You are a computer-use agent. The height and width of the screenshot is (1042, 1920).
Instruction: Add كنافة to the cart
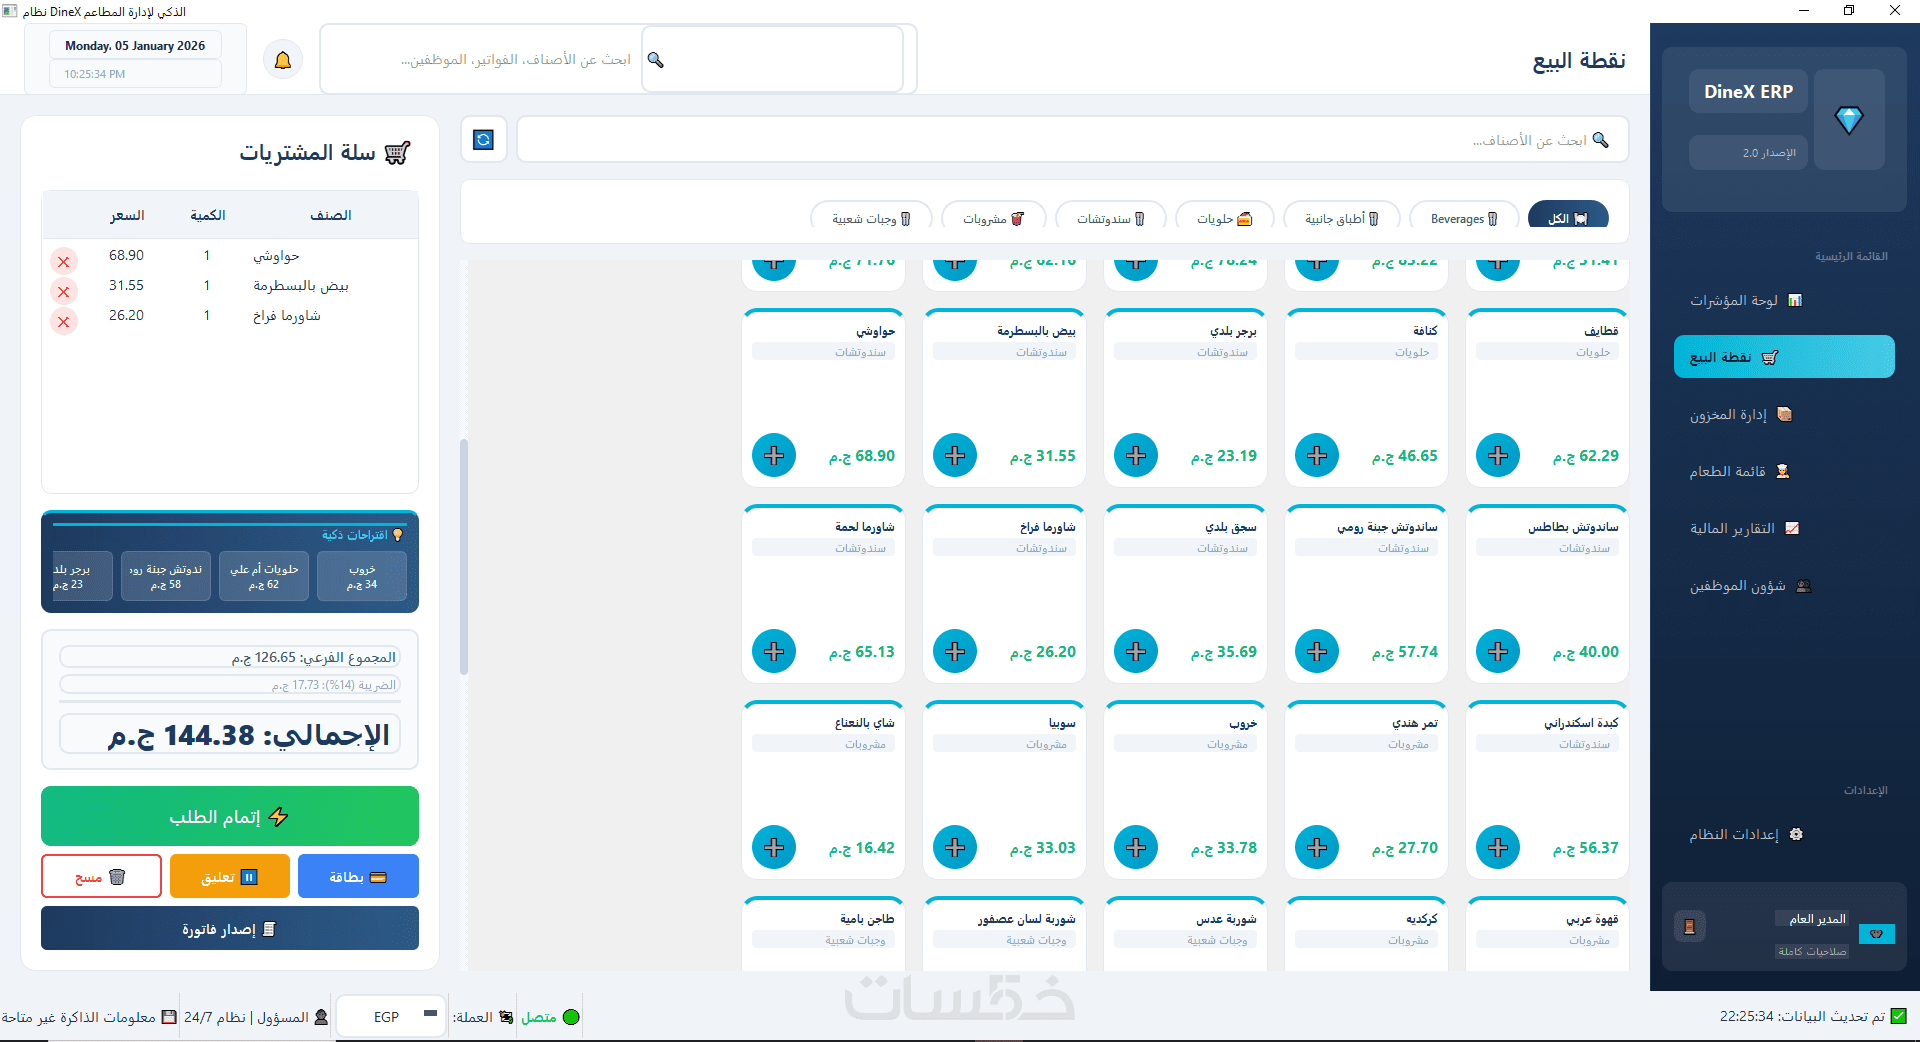coord(1317,456)
